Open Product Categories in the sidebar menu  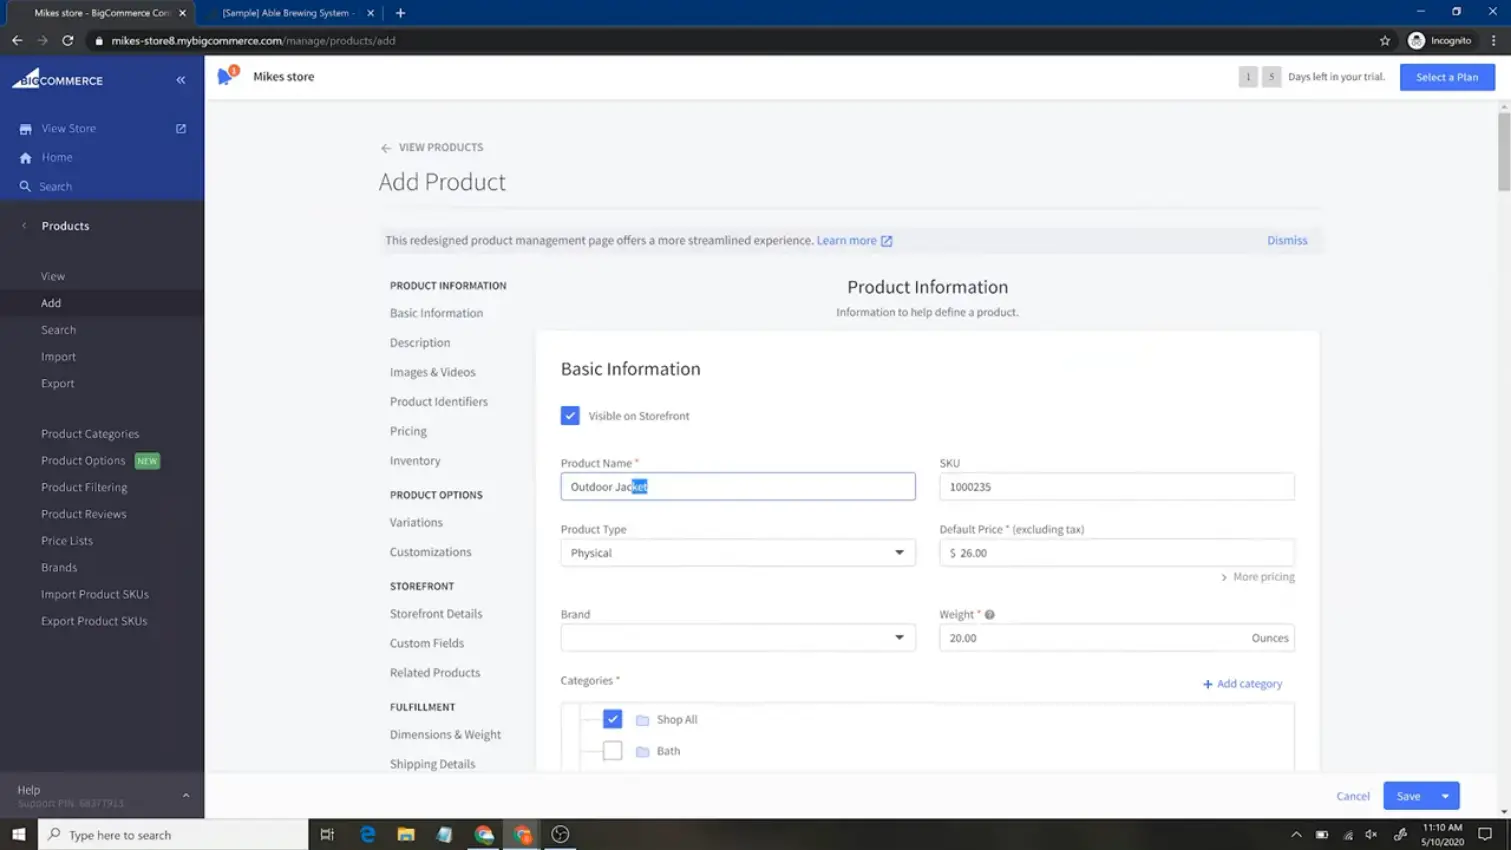(90, 434)
